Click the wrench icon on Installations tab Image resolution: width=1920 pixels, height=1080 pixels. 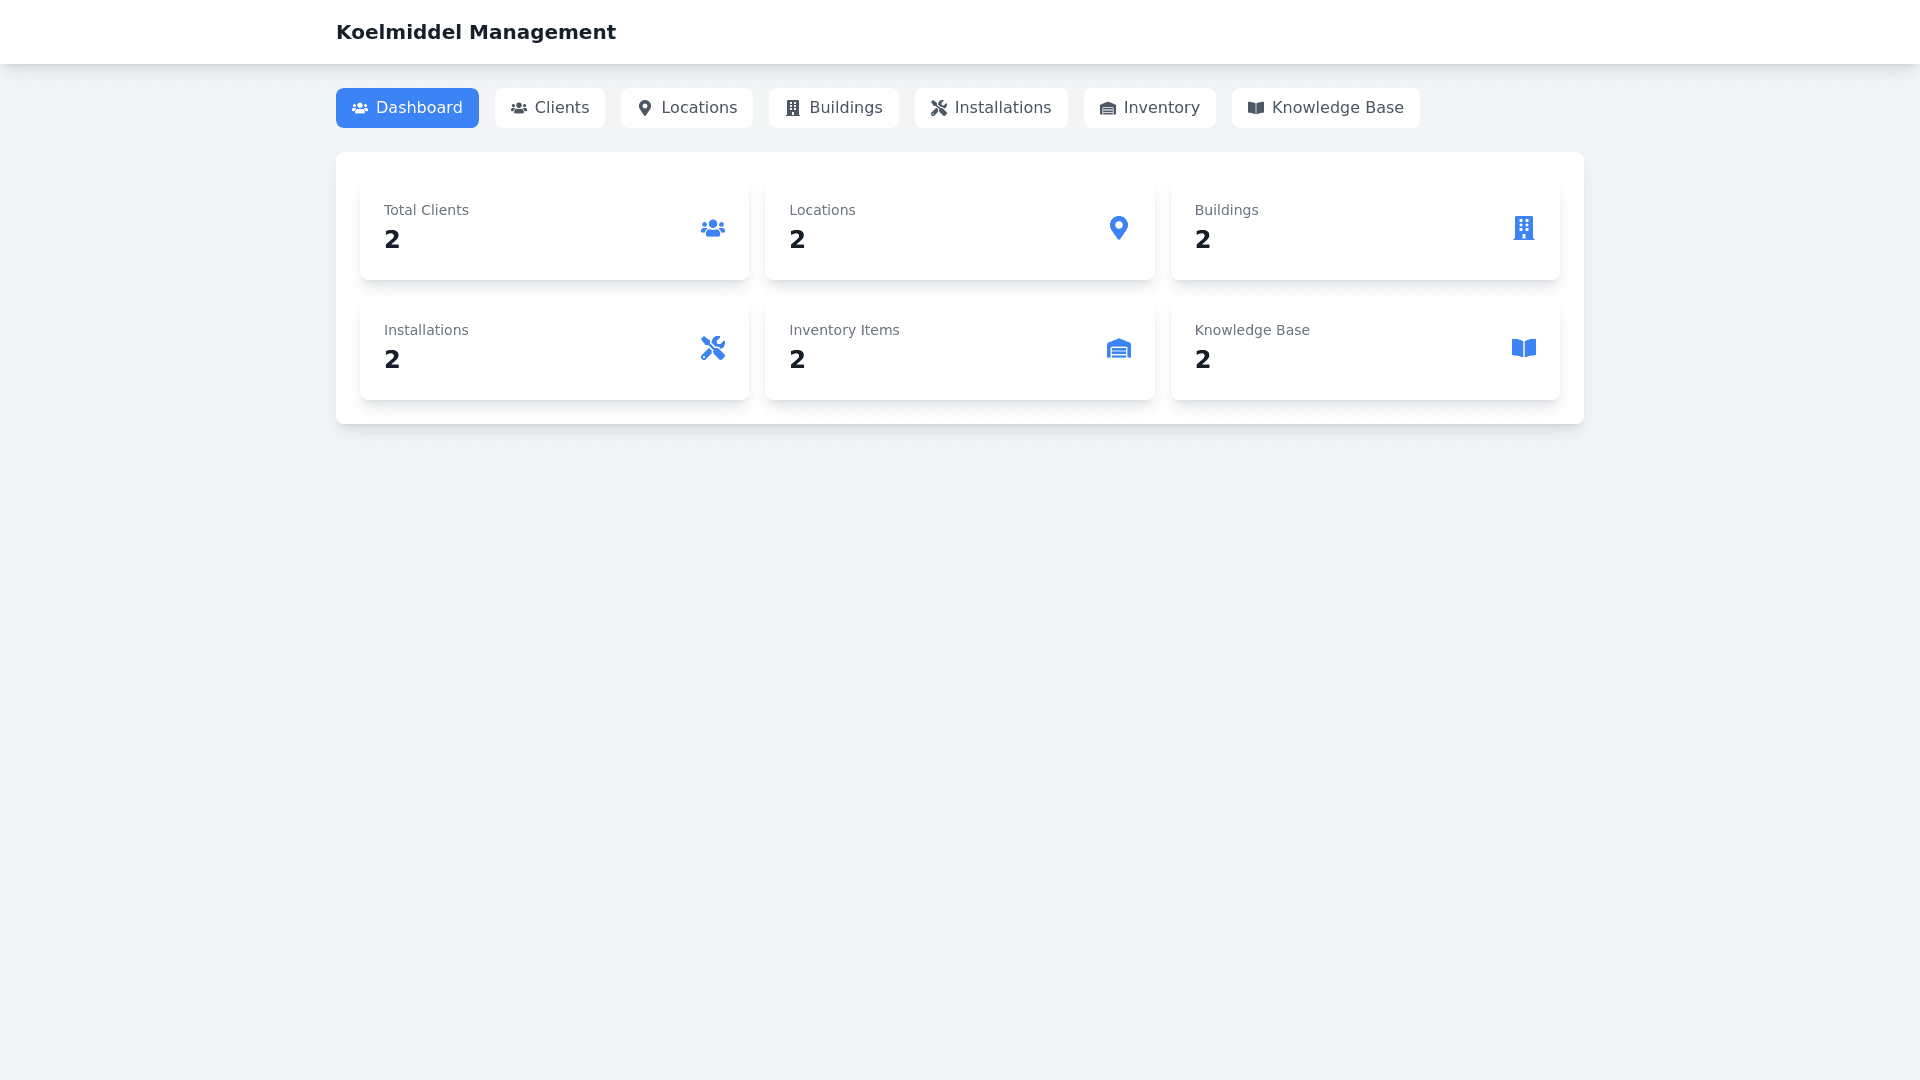coord(938,108)
